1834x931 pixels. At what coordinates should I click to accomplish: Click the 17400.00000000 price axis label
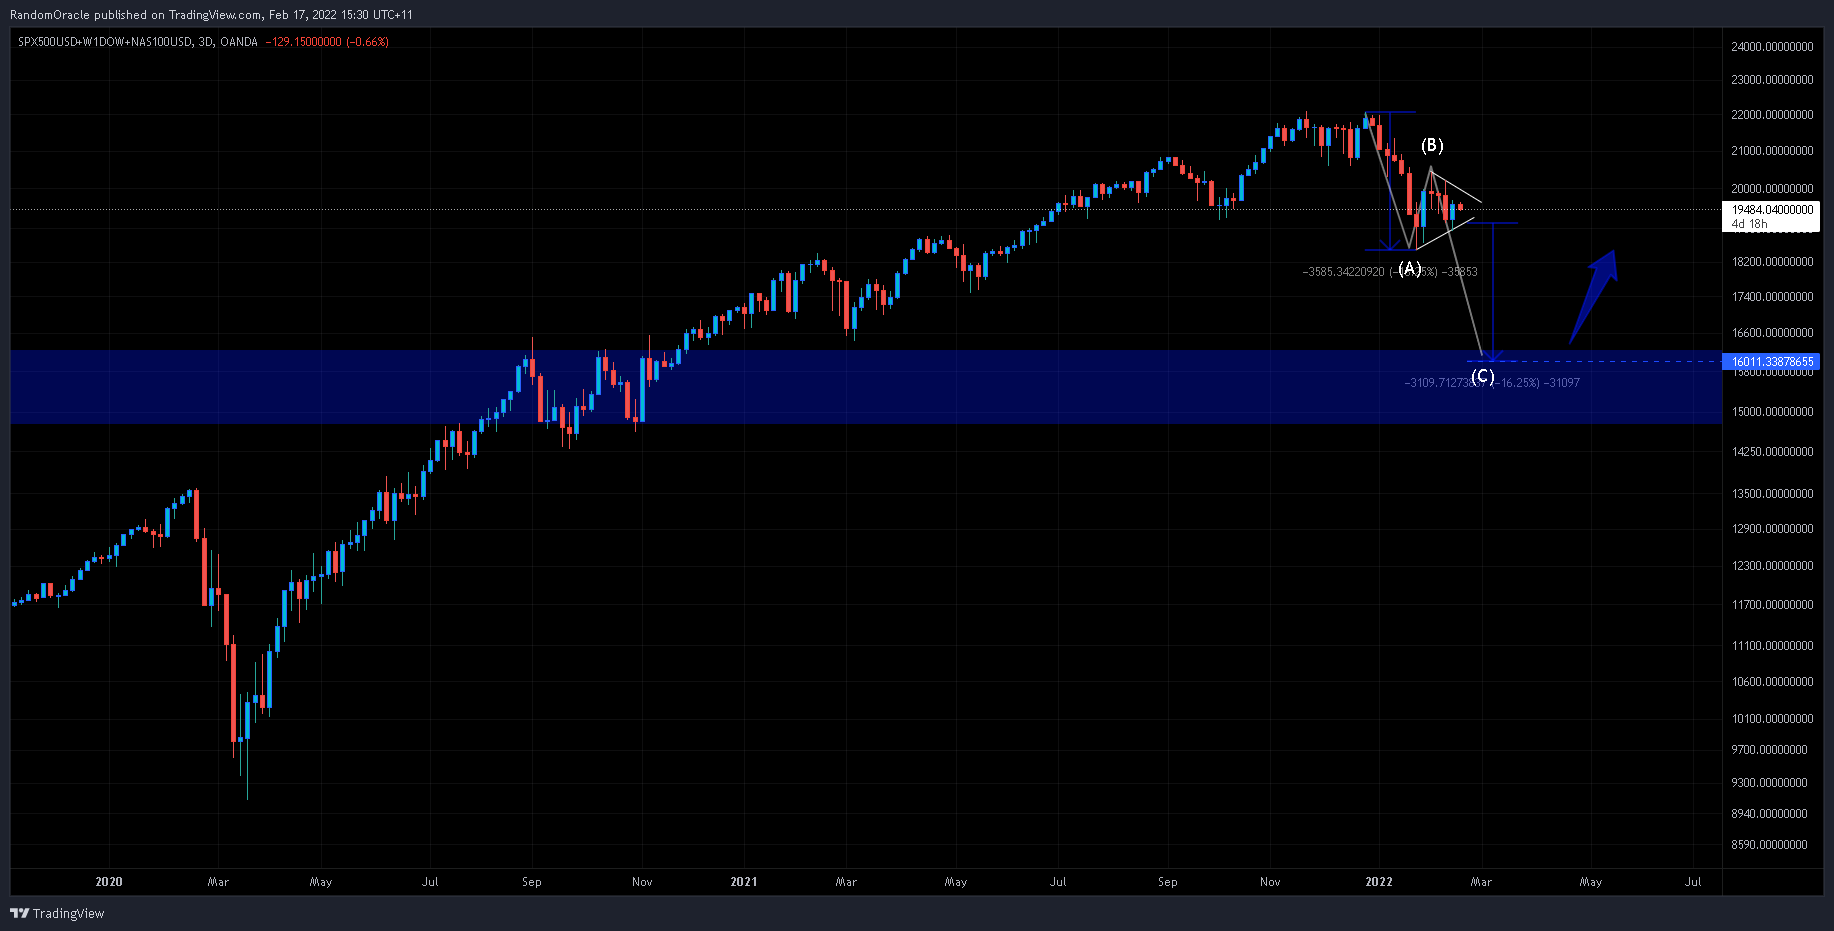coord(1772,297)
